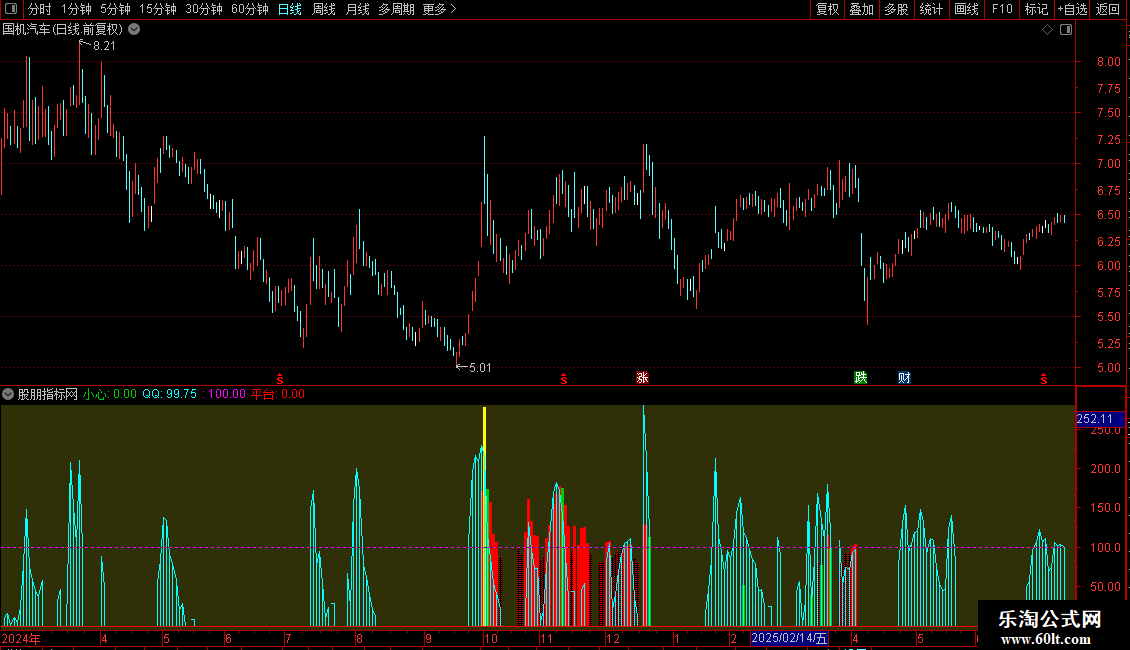The width and height of the screenshot is (1130, 650).
Task: Click the red 涨 event marker
Action: (x=642, y=378)
